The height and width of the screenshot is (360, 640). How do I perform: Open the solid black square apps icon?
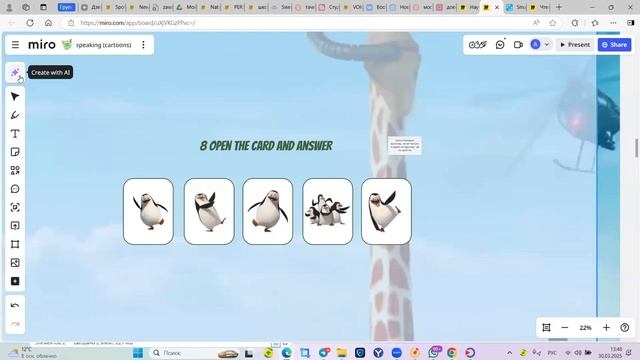(x=15, y=281)
